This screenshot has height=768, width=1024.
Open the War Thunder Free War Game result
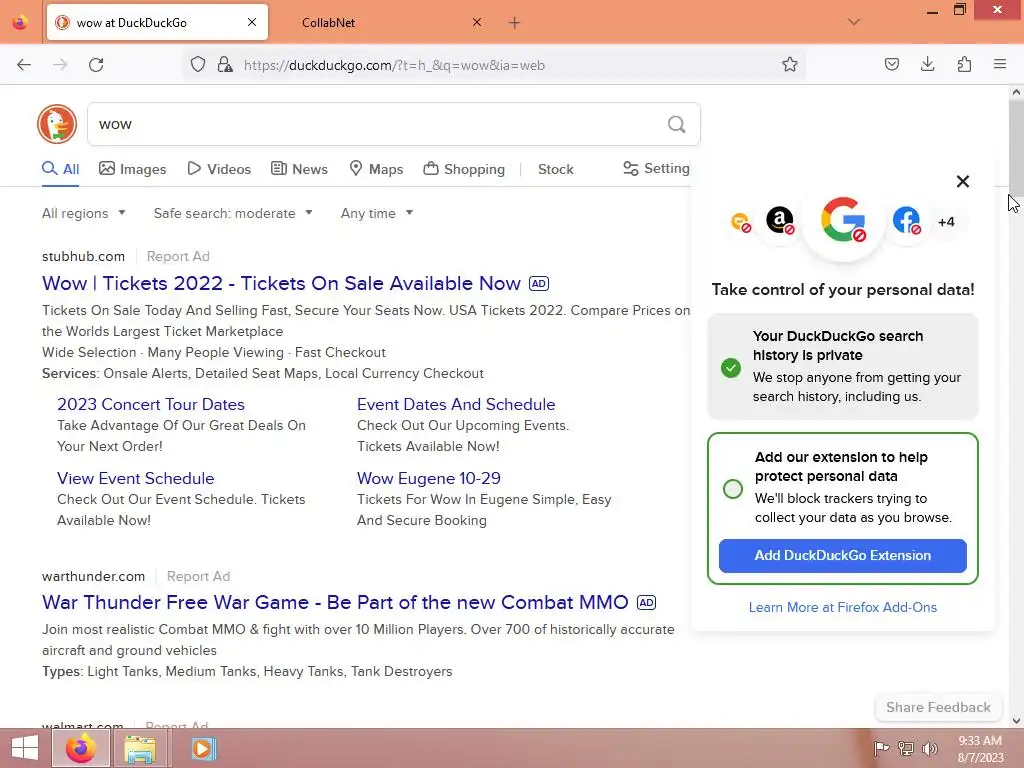pyautogui.click(x=335, y=602)
